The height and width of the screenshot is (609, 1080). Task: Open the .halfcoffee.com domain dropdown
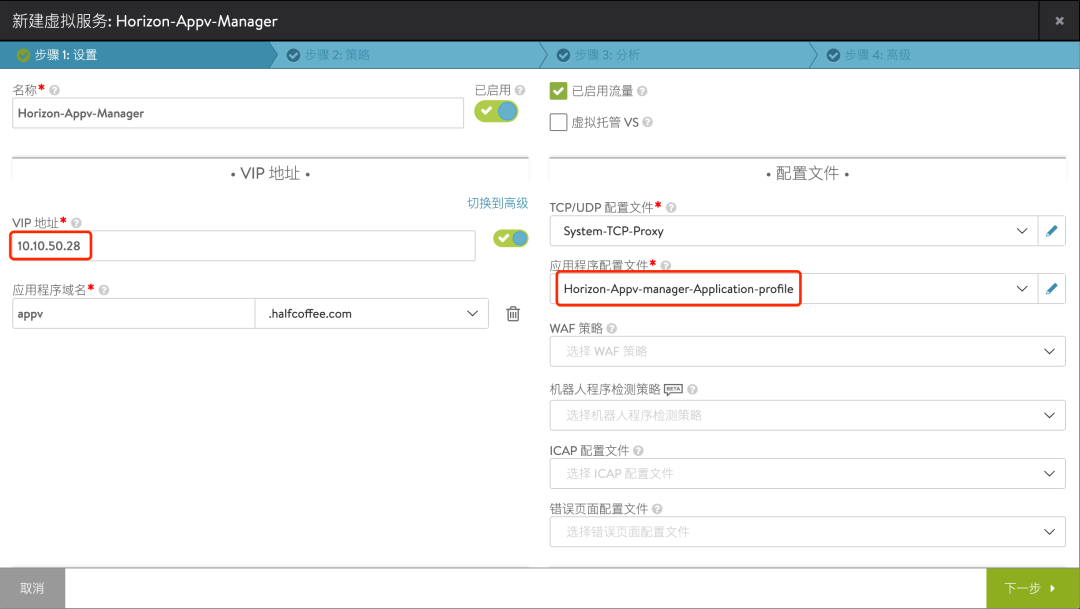(x=371, y=313)
